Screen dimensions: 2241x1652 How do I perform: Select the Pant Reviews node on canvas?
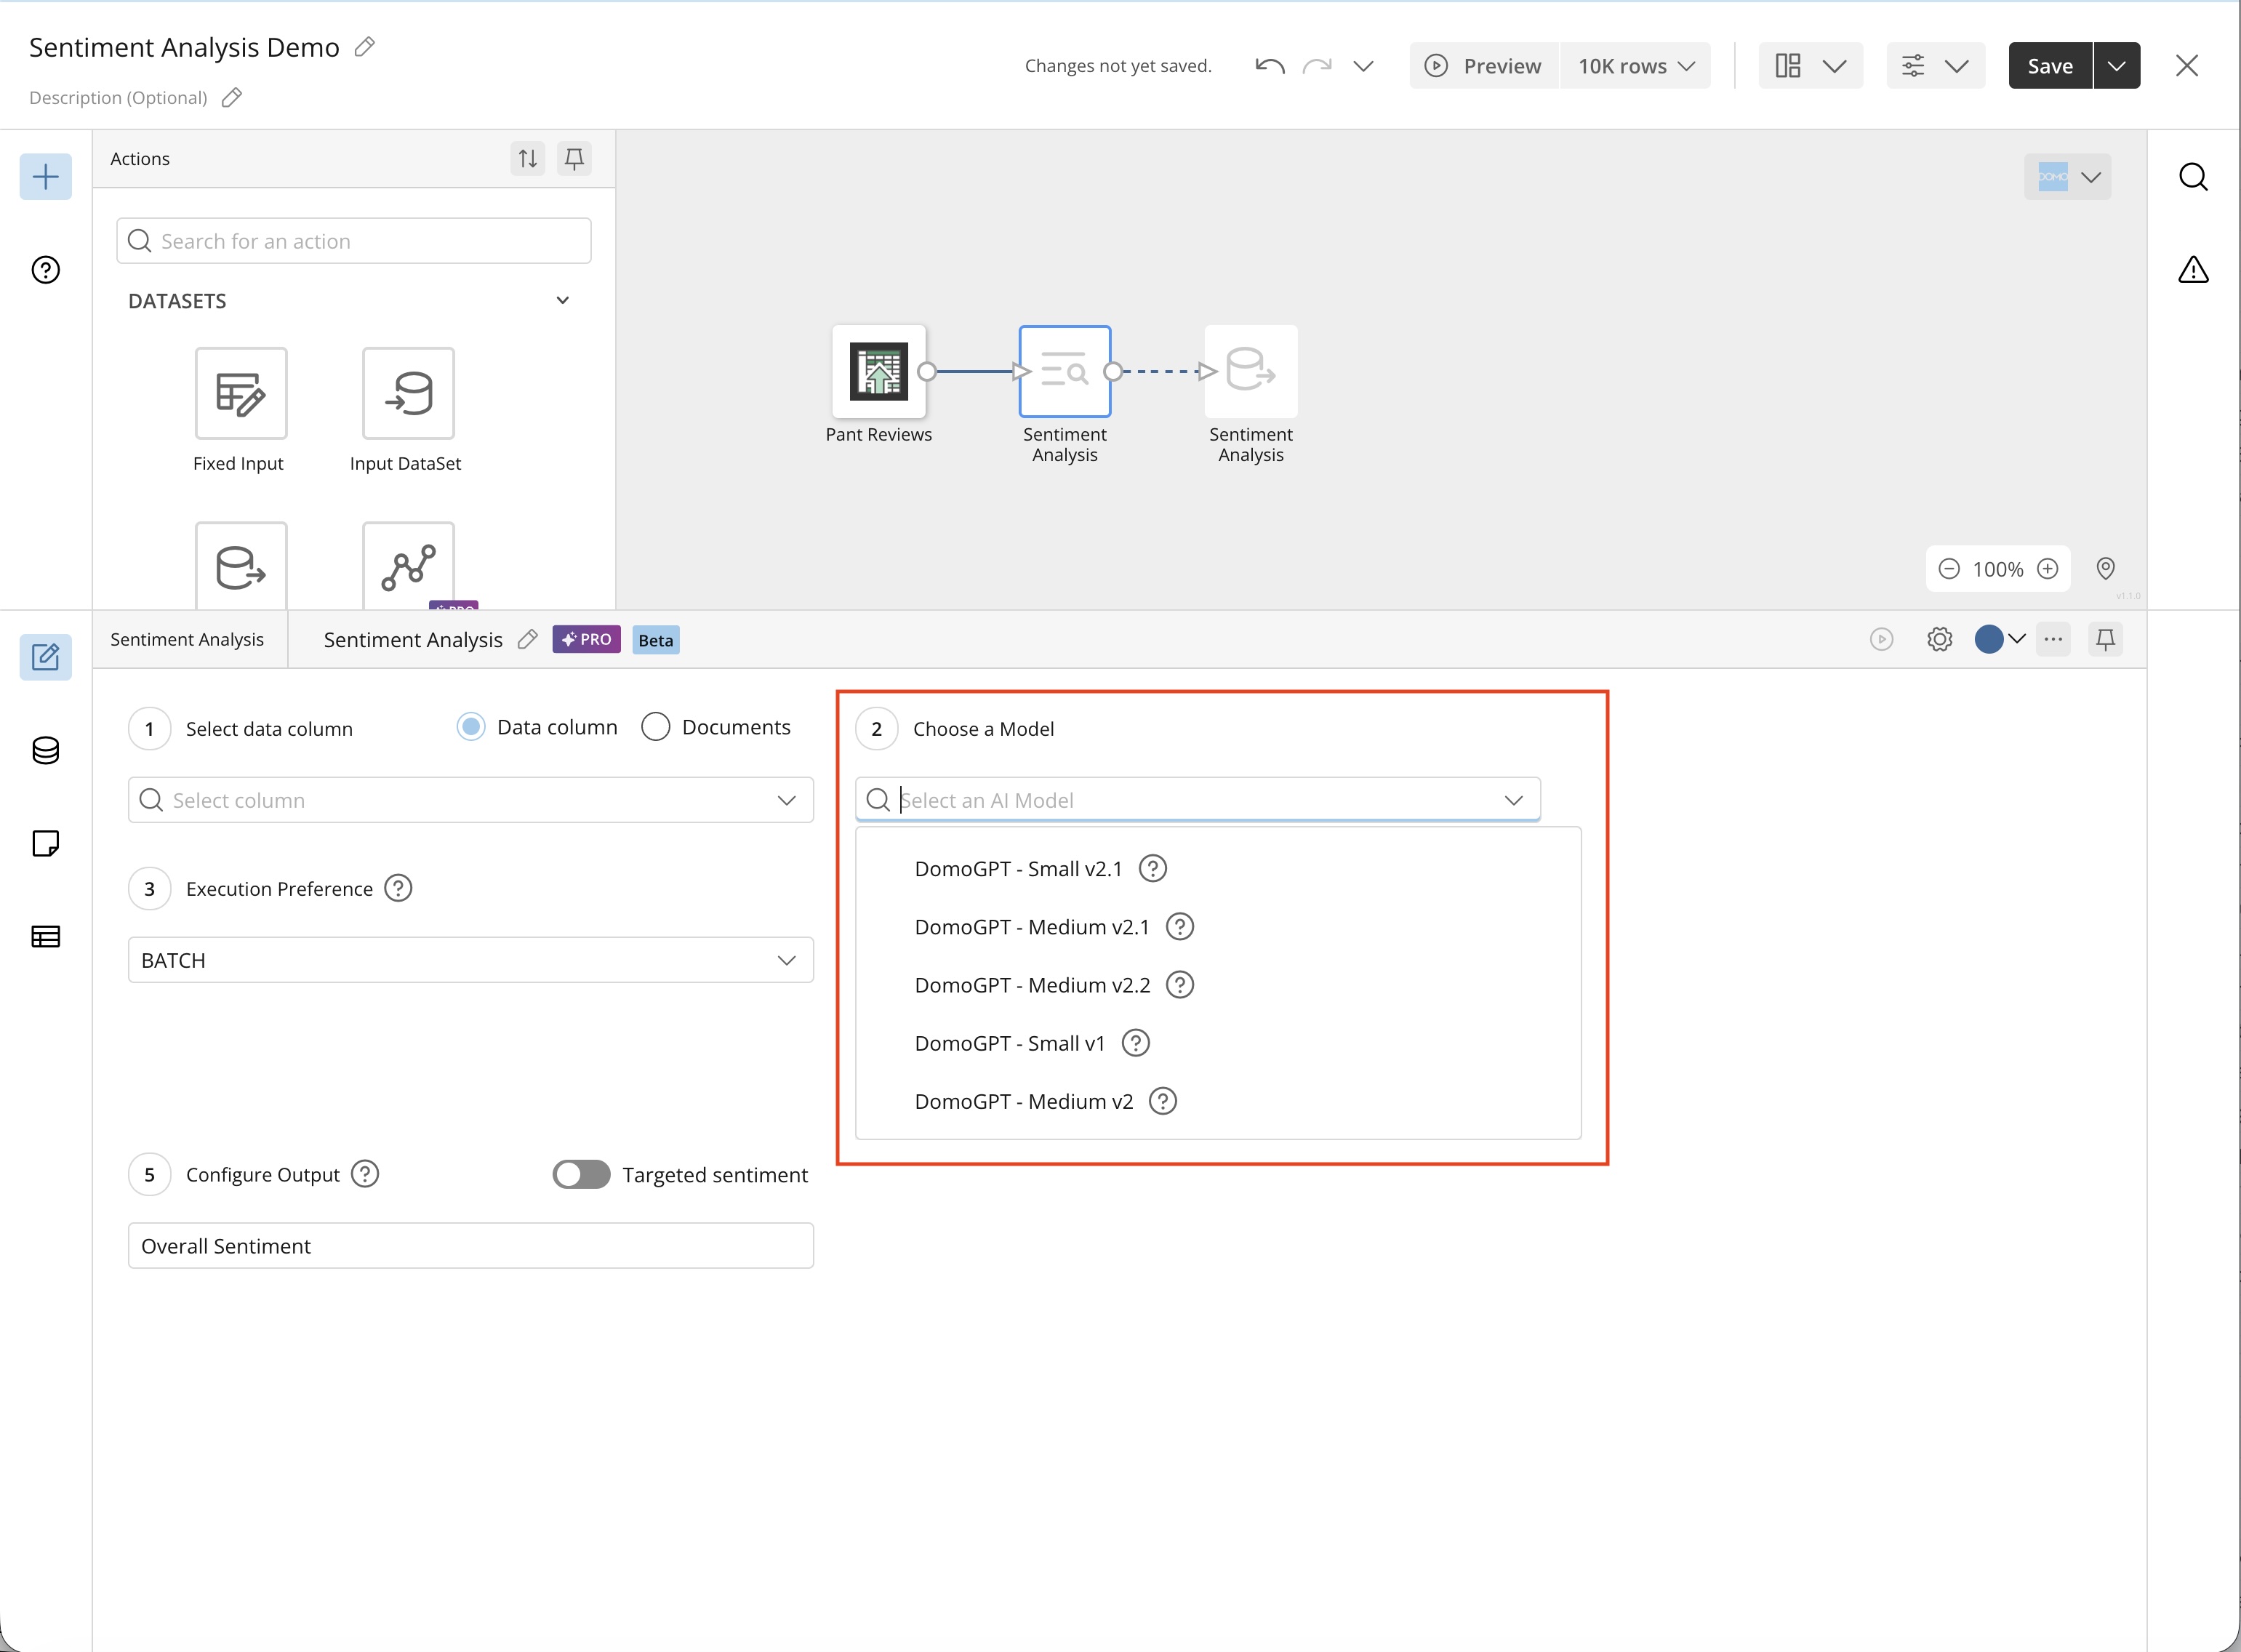click(879, 371)
